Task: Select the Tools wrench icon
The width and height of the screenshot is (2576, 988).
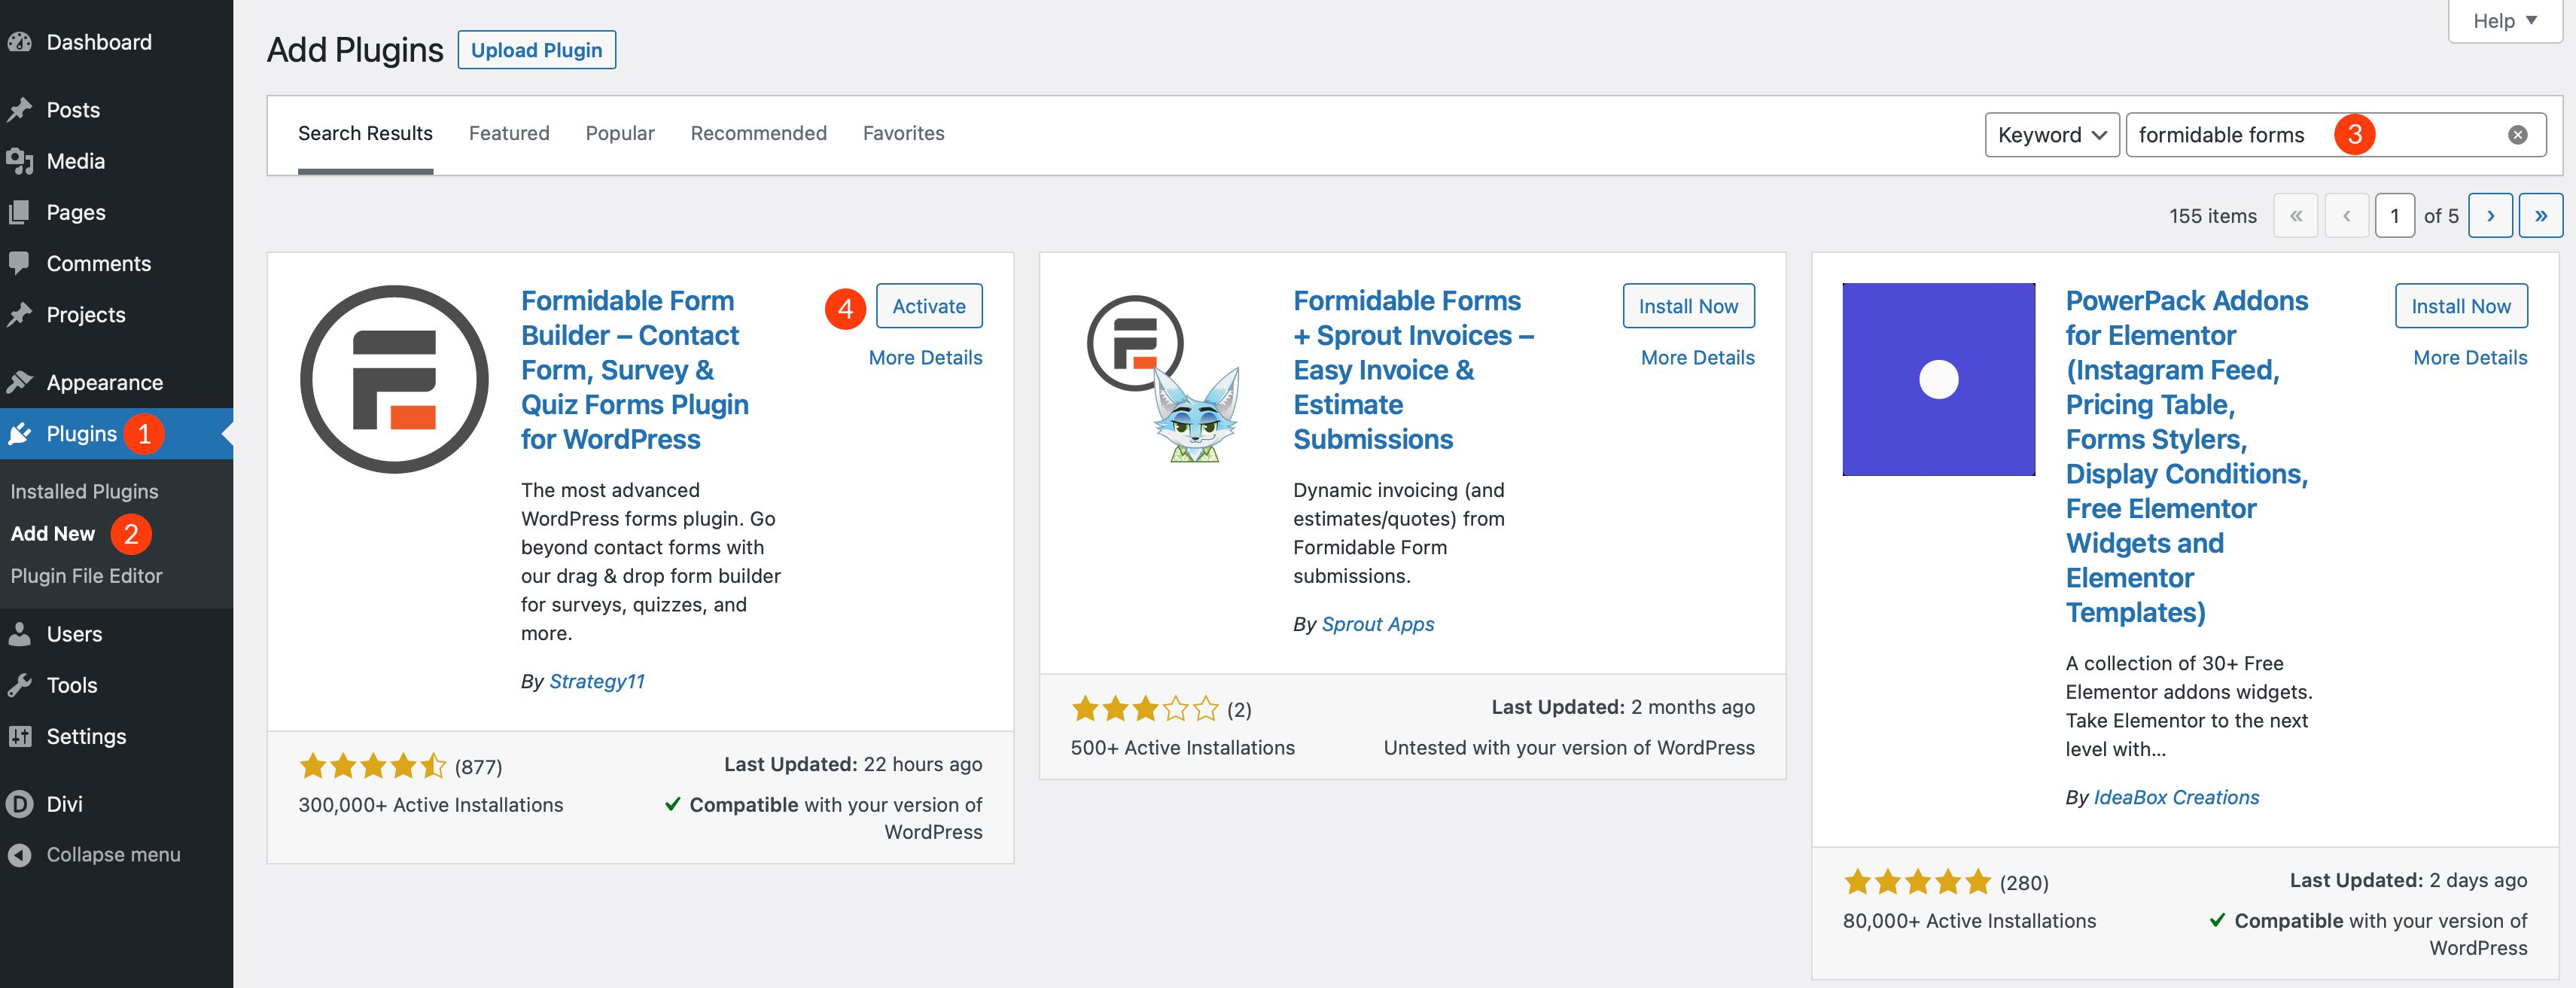Action: (22, 684)
